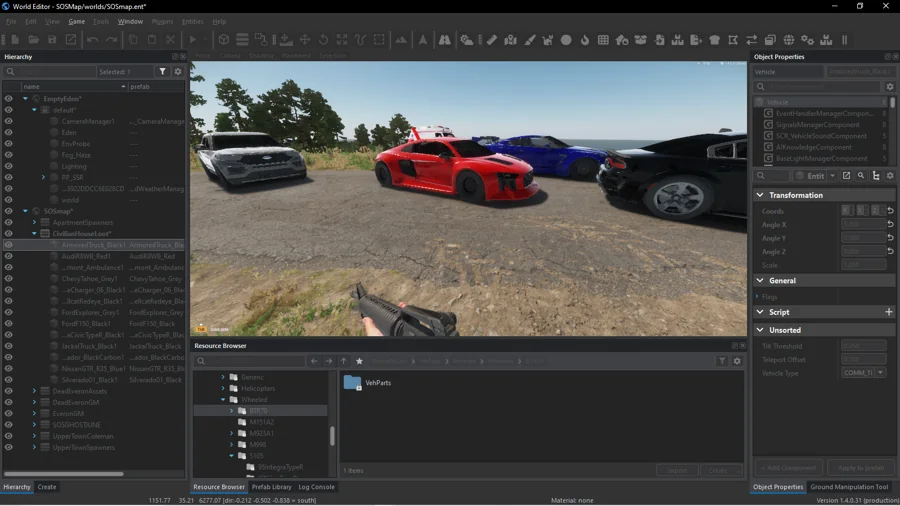The image size is (900, 506).
Task: Choose the dashed rectangle selection tool icon
Action: pos(379,40)
